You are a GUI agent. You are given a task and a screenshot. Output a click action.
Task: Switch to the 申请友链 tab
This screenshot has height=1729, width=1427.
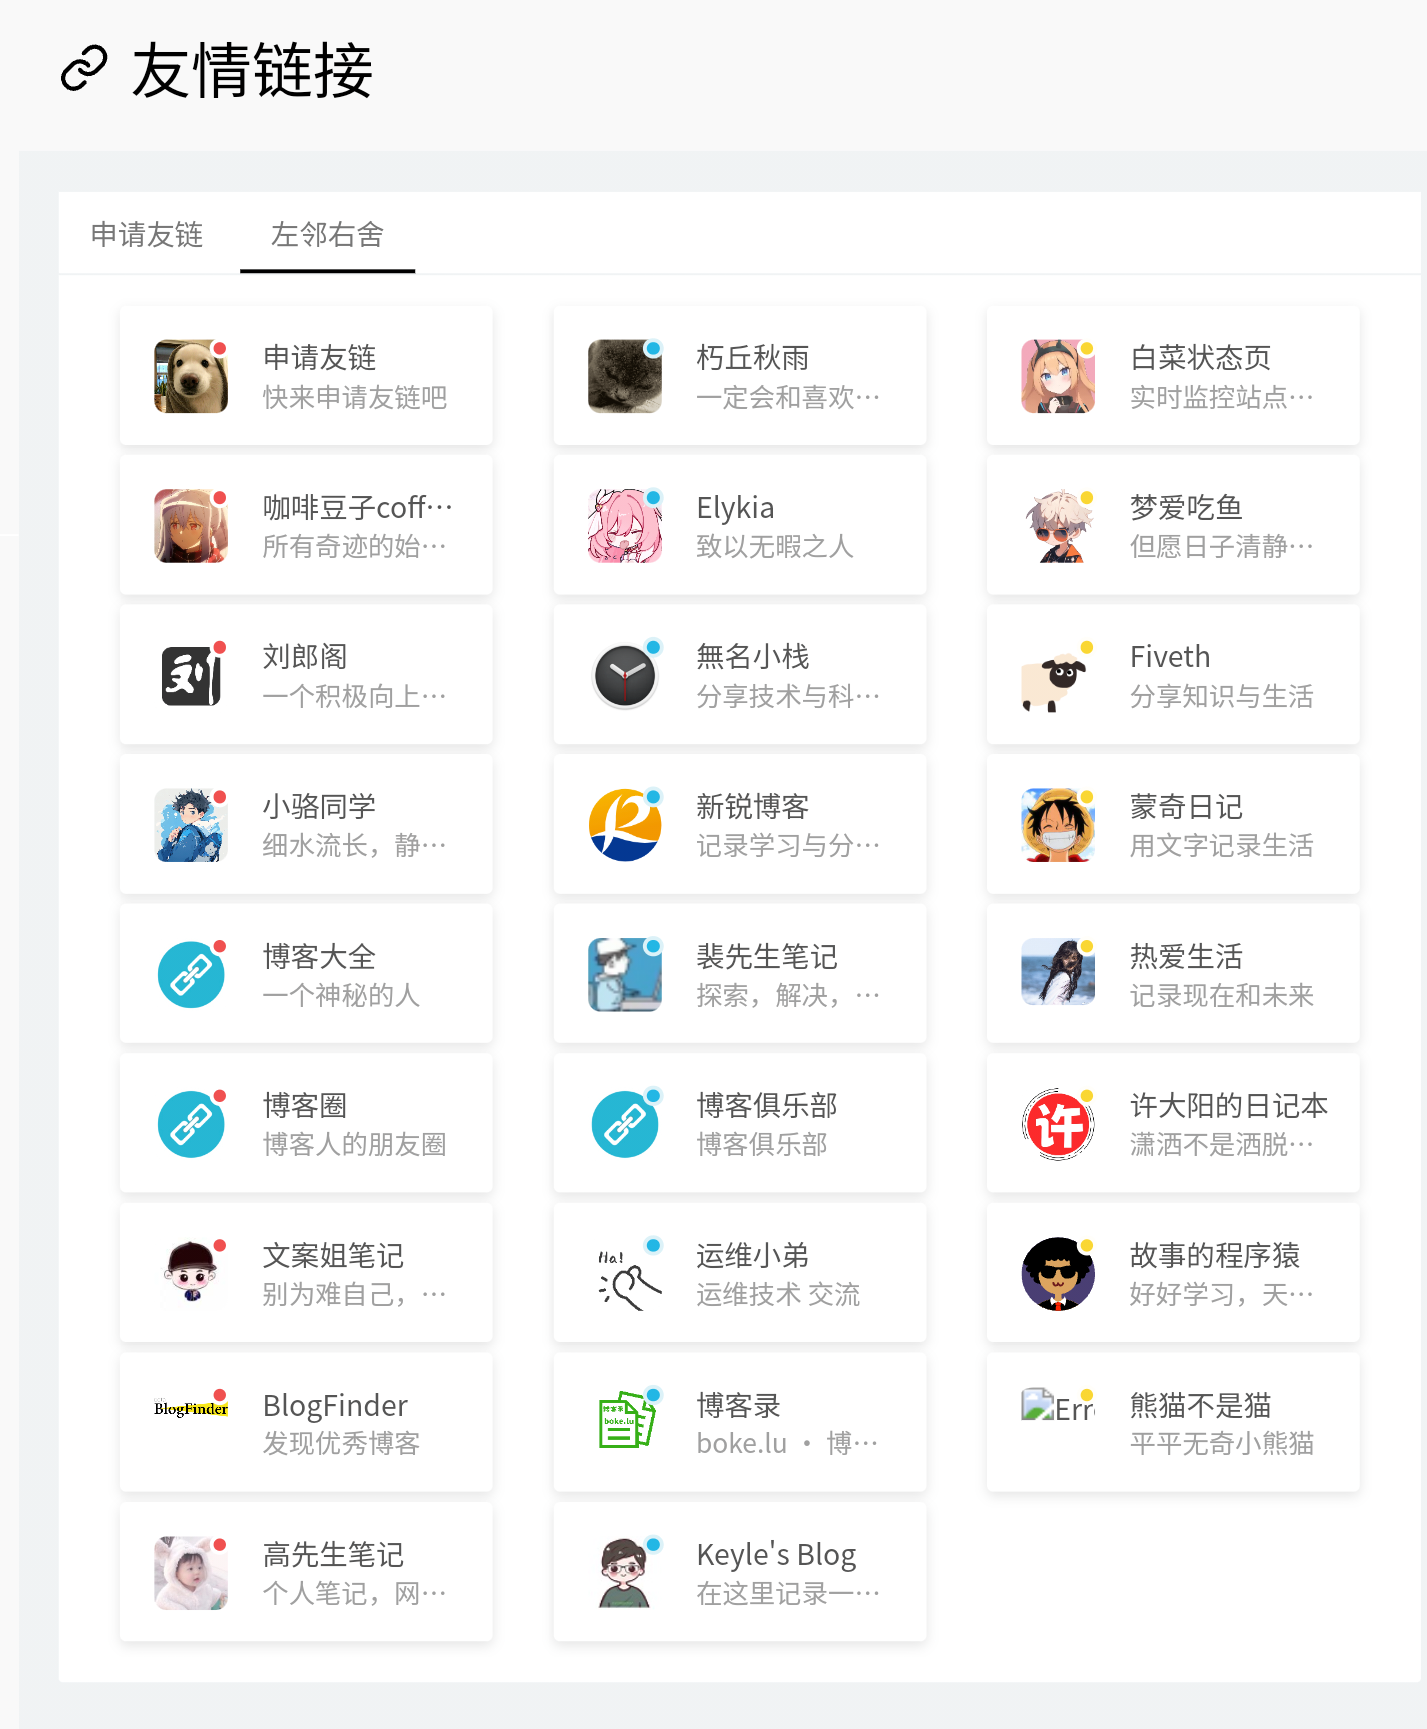147,235
